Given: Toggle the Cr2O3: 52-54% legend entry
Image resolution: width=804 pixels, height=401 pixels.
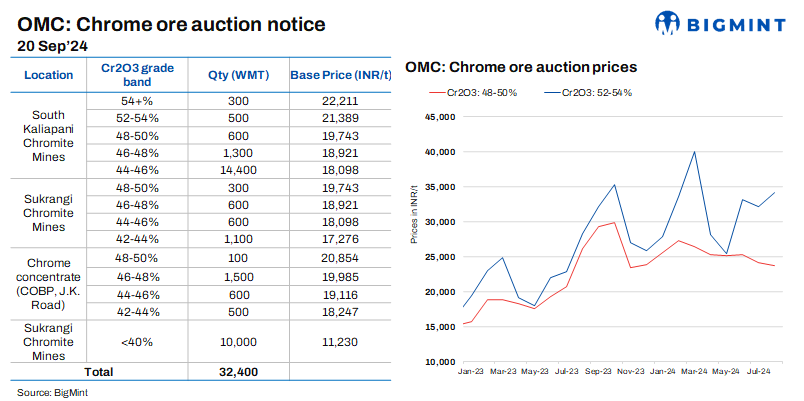Looking at the screenshot, I should point(589,92).
